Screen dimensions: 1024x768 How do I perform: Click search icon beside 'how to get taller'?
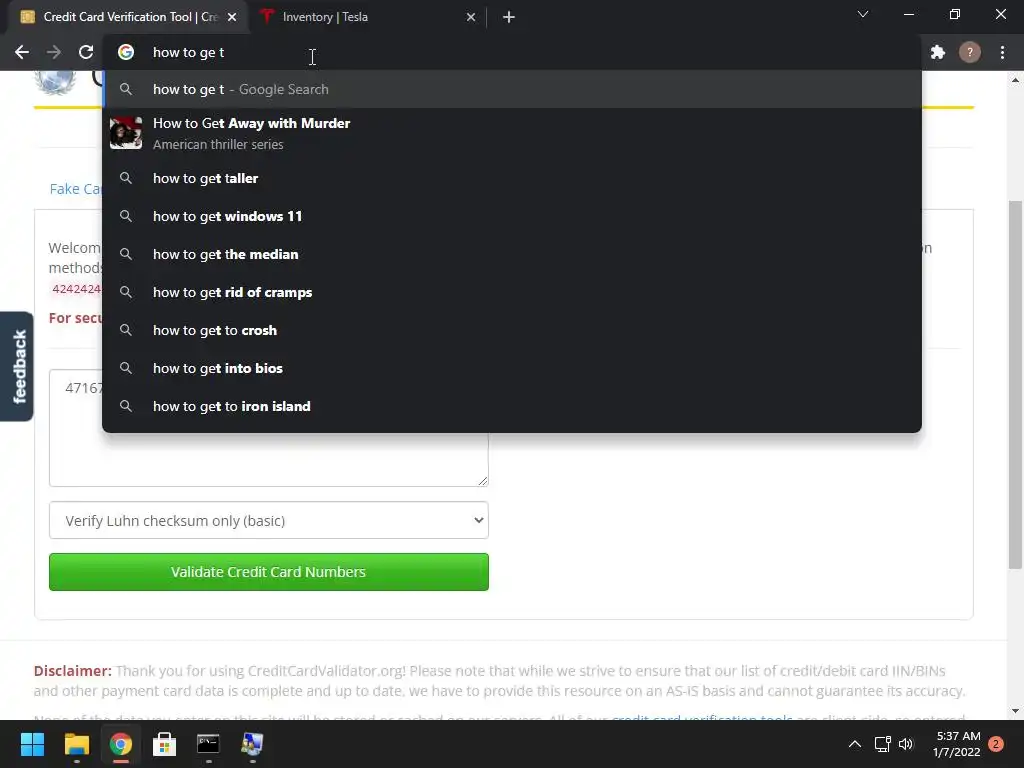coord(126,178)
